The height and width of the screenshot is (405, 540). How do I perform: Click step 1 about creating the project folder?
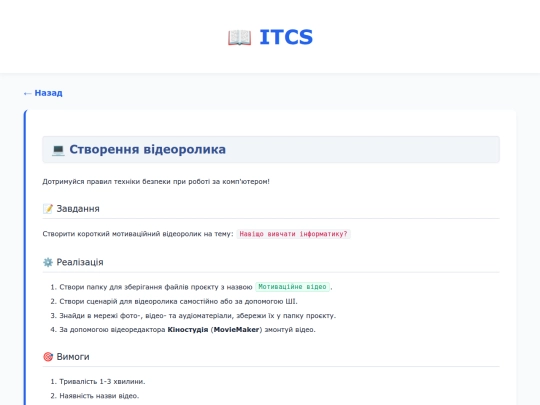tap(191, 287)
